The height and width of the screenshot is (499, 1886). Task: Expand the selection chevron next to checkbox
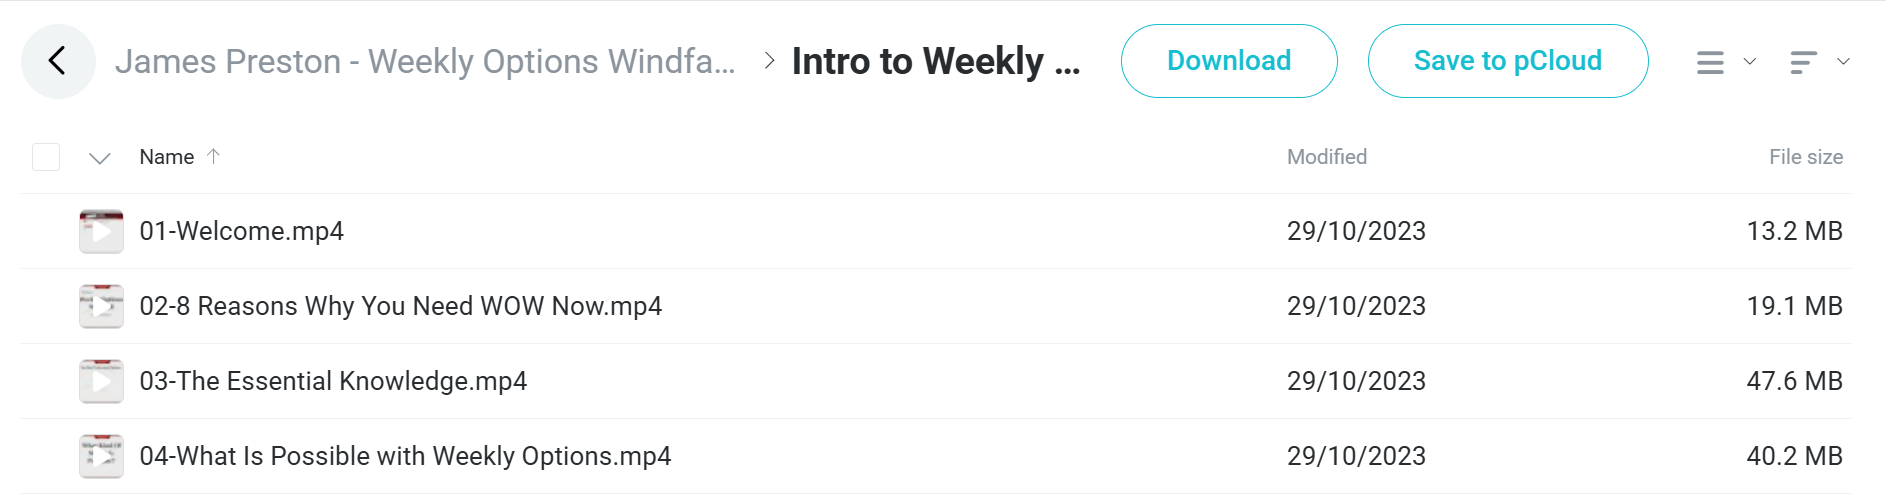pos(99,158)
